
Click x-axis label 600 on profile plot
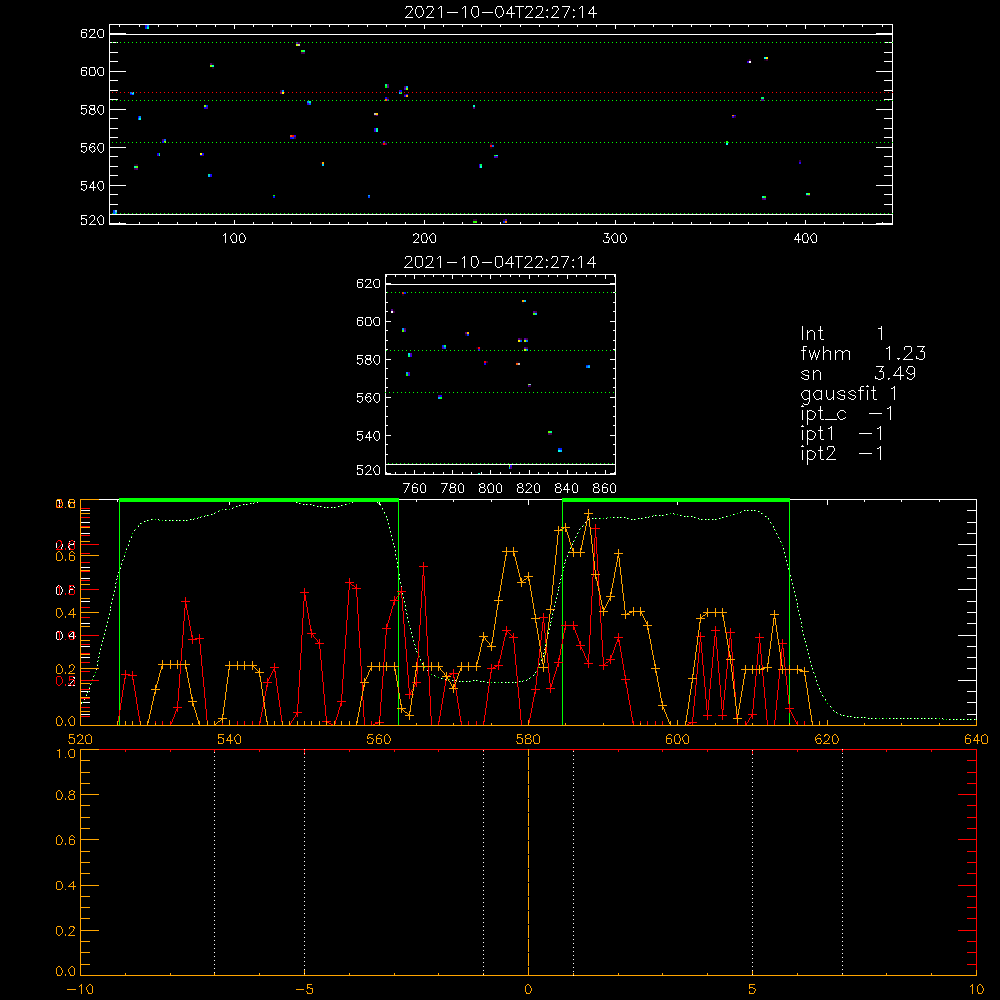677,740
